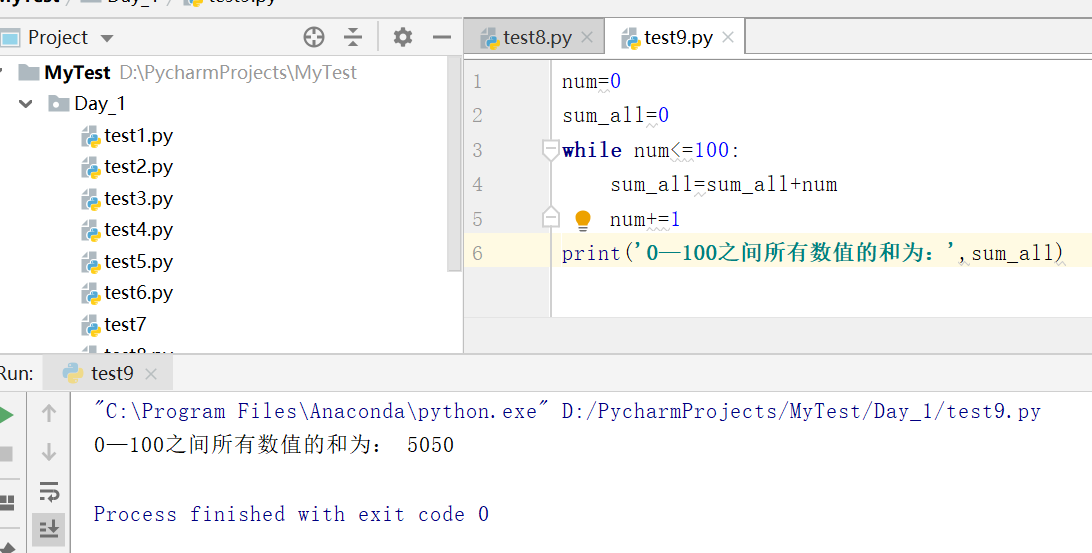1092x553 pixels.
Task: Click the python.exe command line in console
Action: click(x=567, y=412)
